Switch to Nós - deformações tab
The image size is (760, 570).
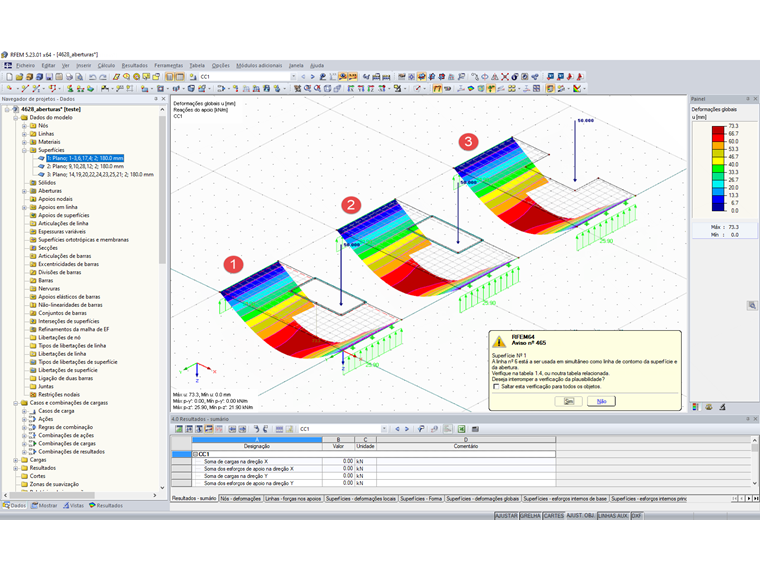tap(240, 498)
